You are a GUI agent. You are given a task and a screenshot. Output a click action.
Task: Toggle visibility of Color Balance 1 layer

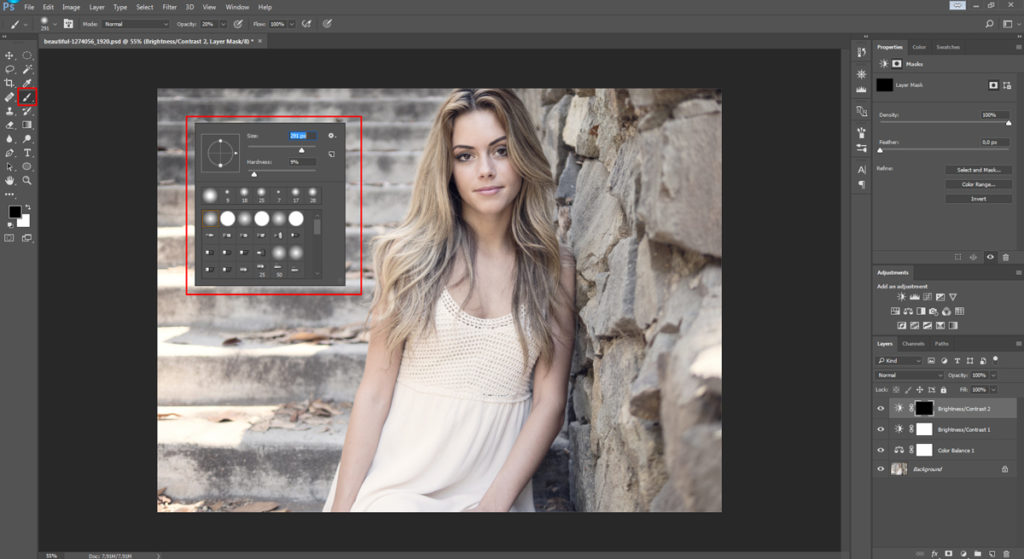point(881,449)
